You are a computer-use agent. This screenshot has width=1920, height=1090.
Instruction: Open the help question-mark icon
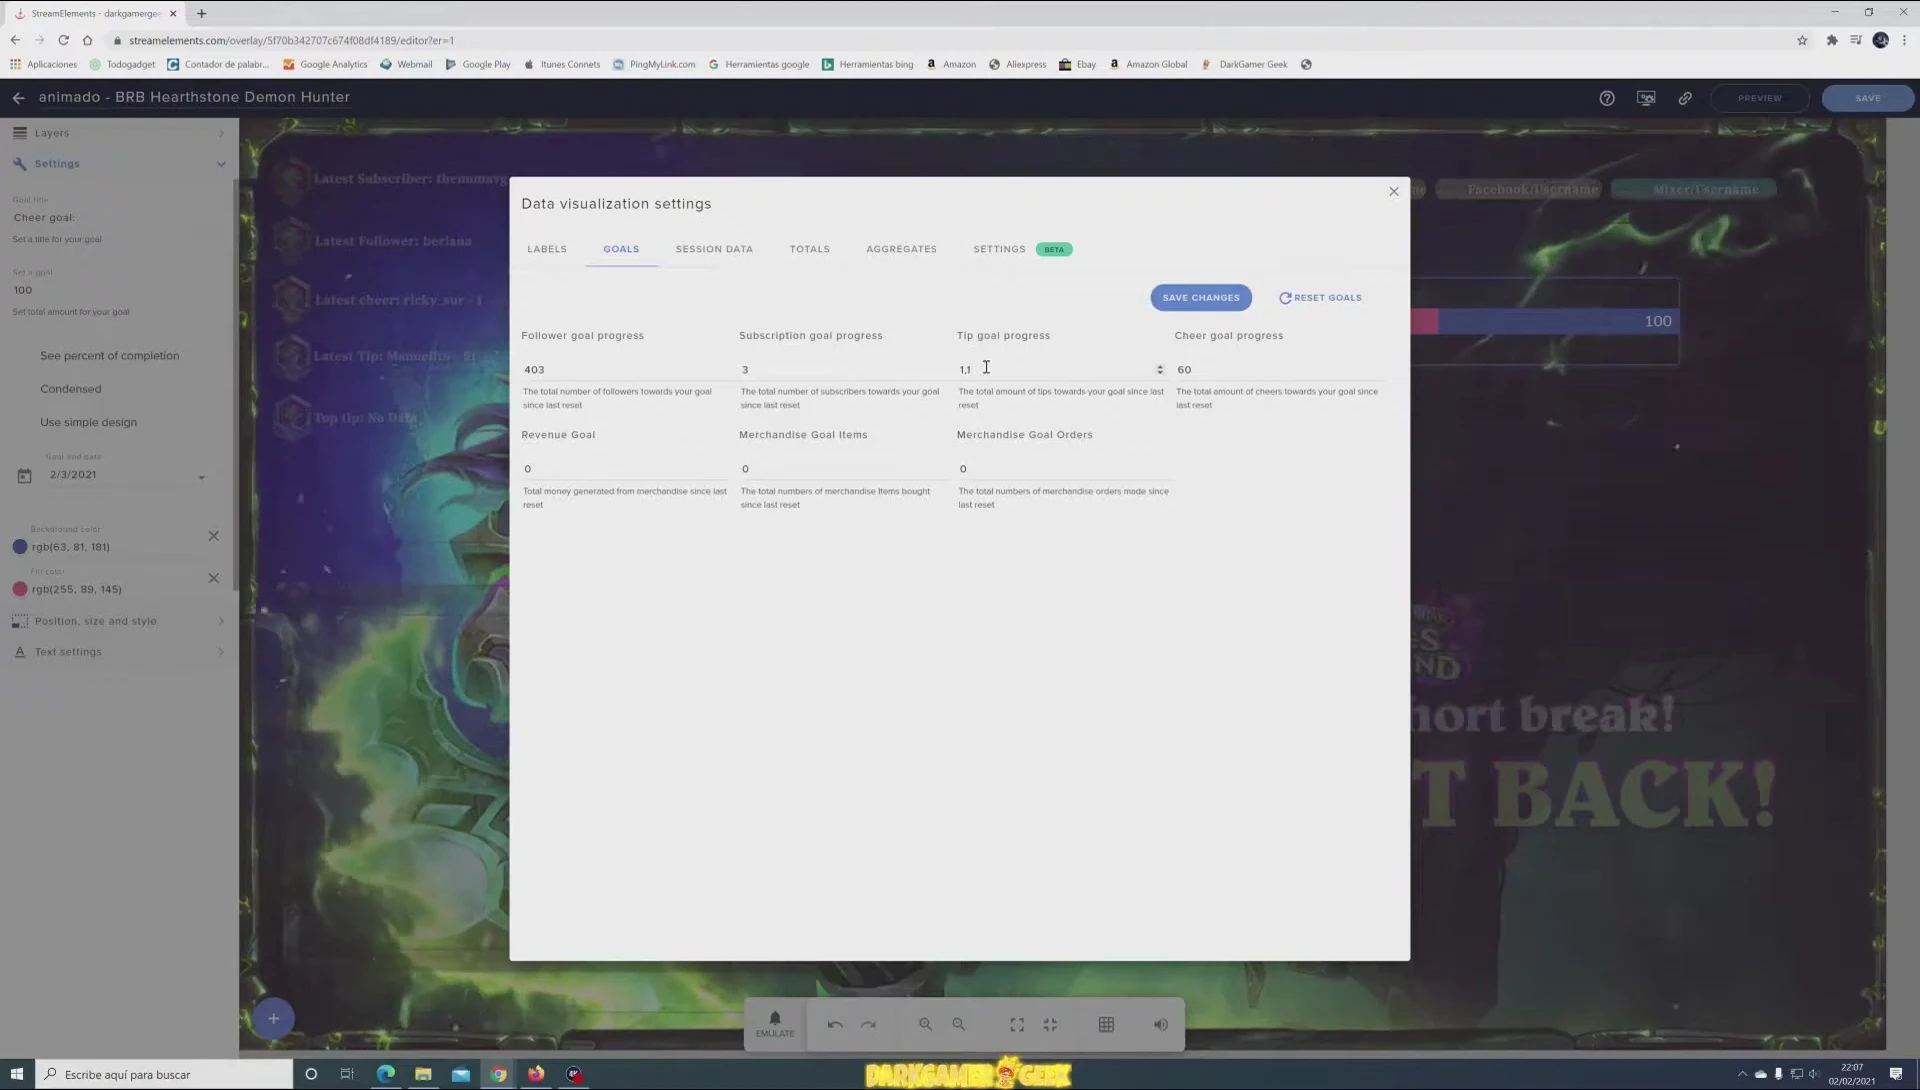tap(1607, 98)
